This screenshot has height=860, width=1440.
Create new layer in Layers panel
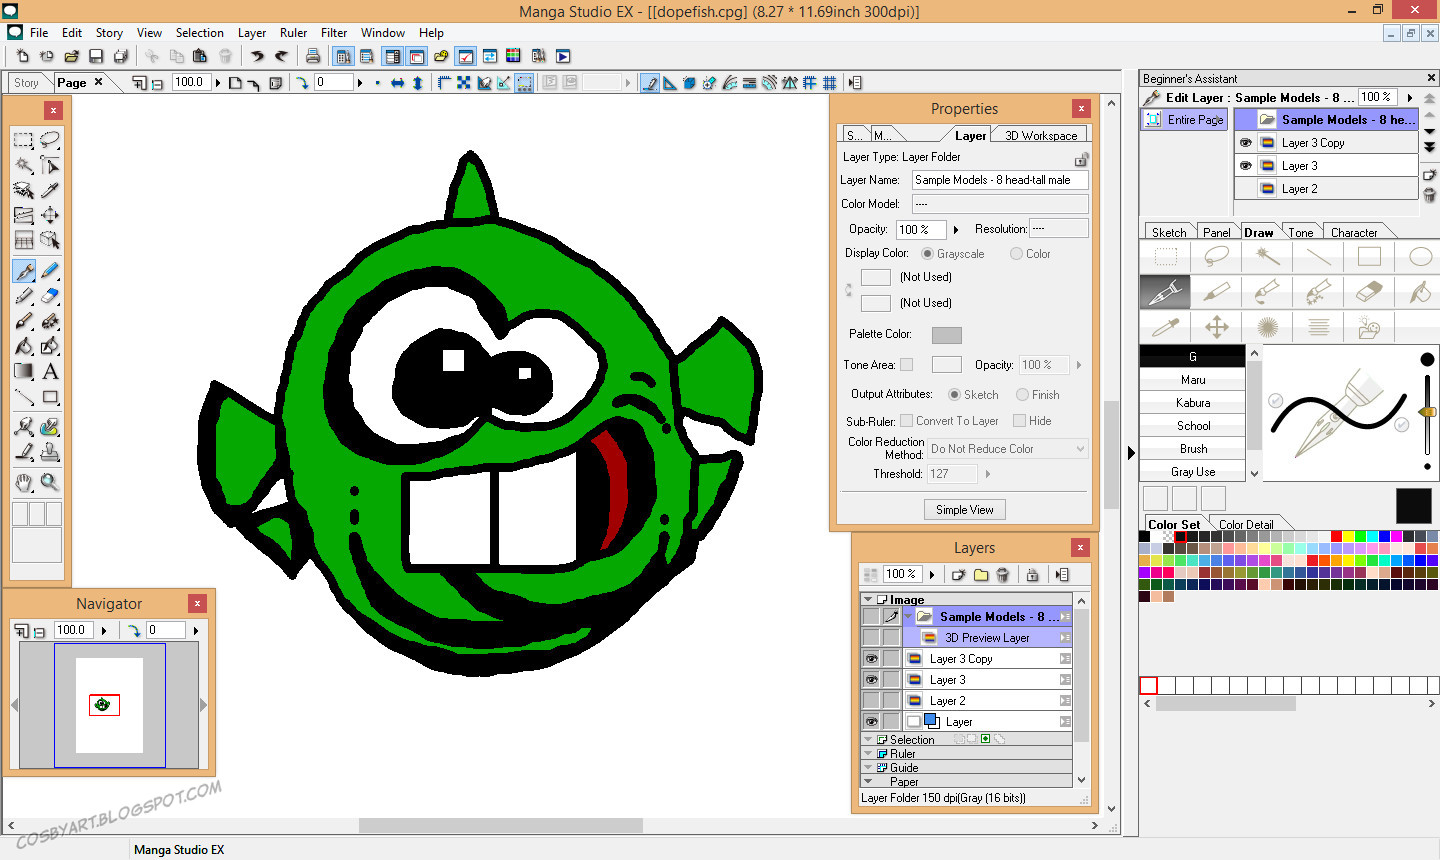(958, 575)
